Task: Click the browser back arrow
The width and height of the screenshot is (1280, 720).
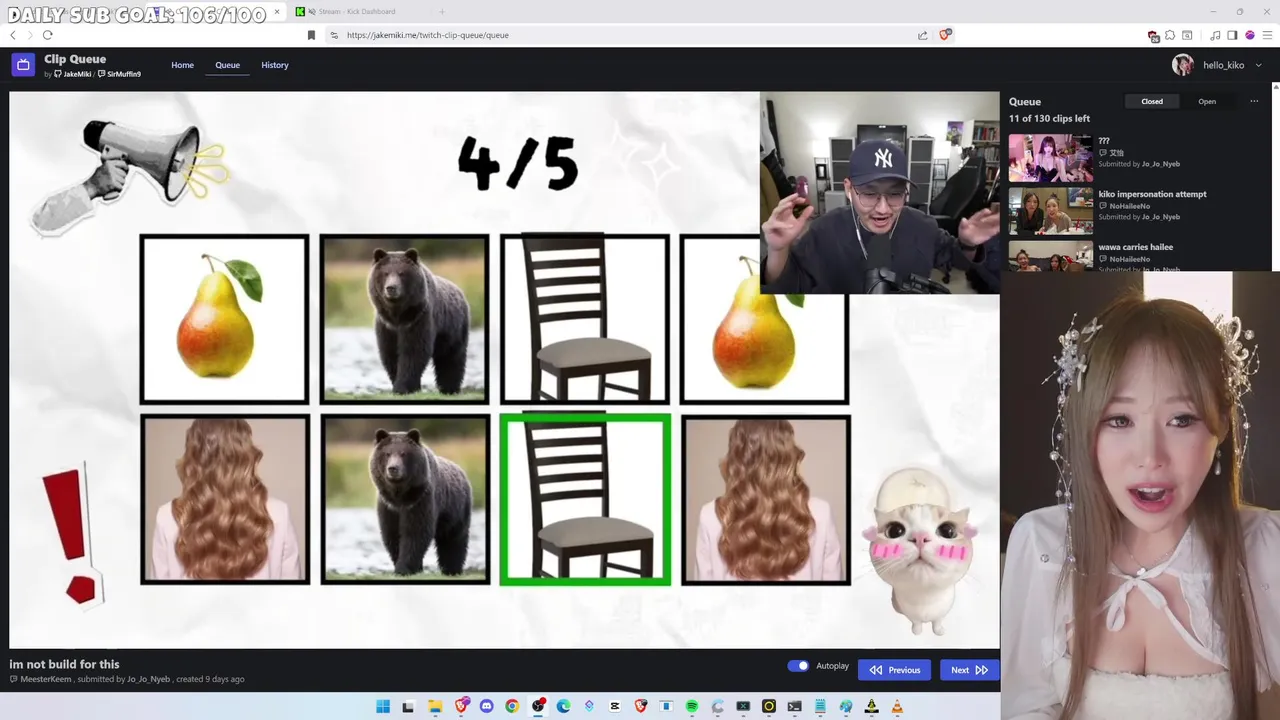Action: pos(13,35)
